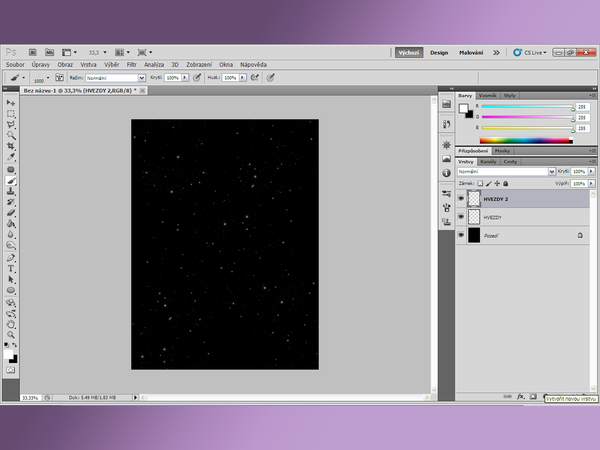
Task: Switch to the Kanály tab
Action: (488, 161)
